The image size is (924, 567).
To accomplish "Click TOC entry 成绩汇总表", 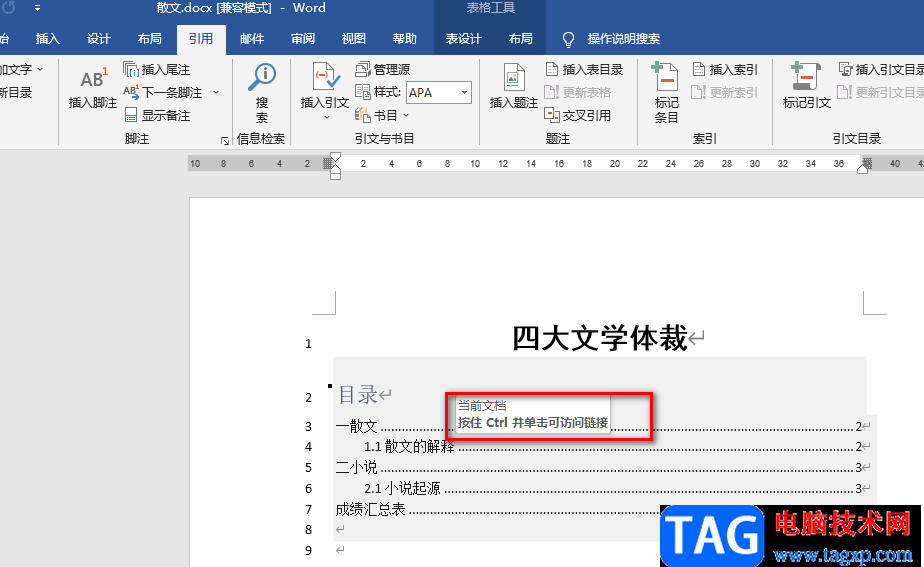I will click(370, 509).
